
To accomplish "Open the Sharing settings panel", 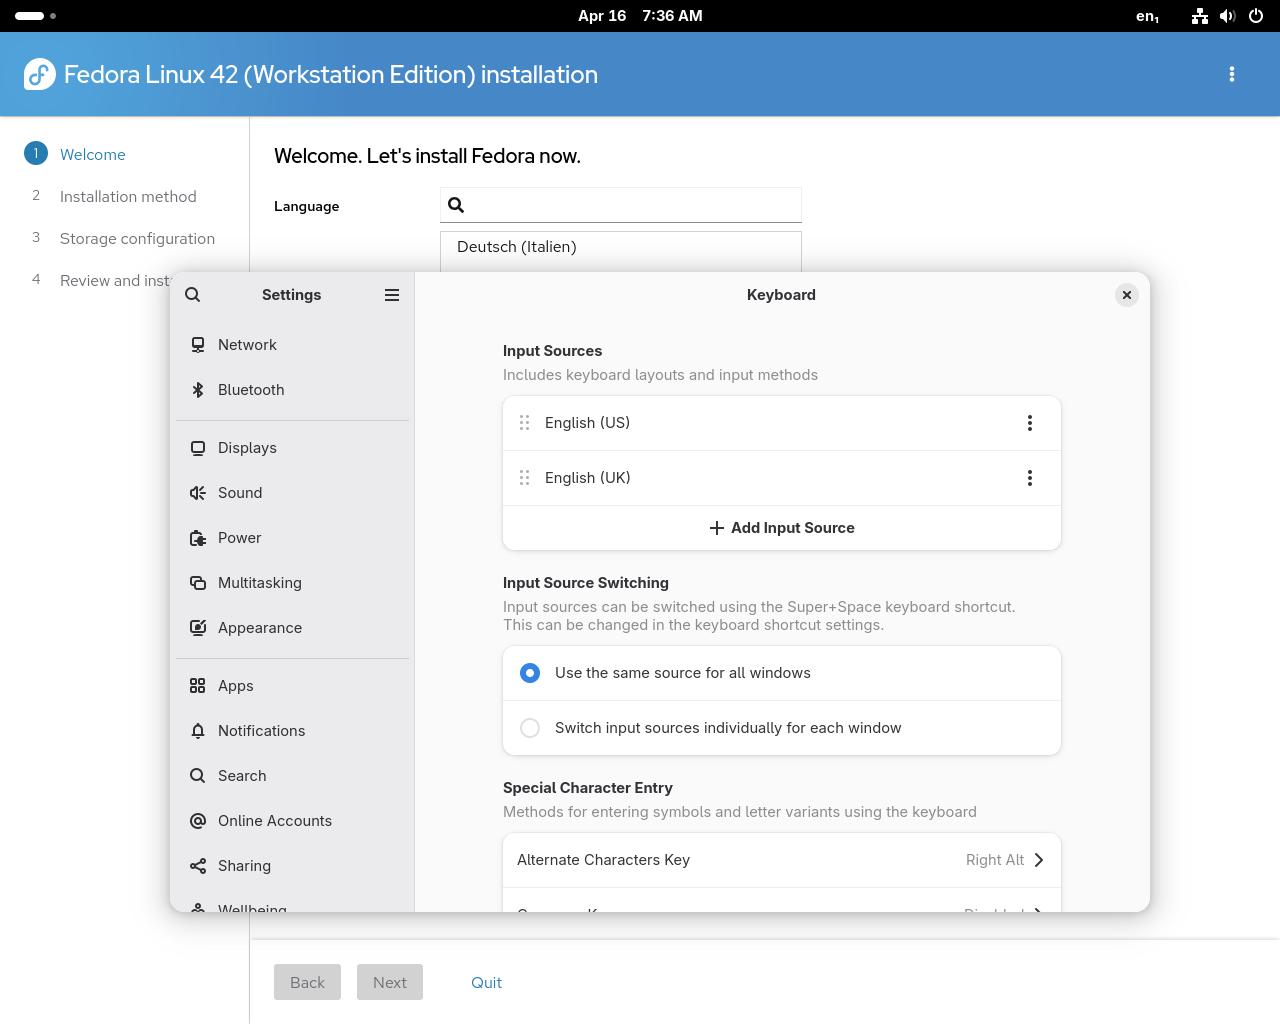I will click(x=292, y=866).
